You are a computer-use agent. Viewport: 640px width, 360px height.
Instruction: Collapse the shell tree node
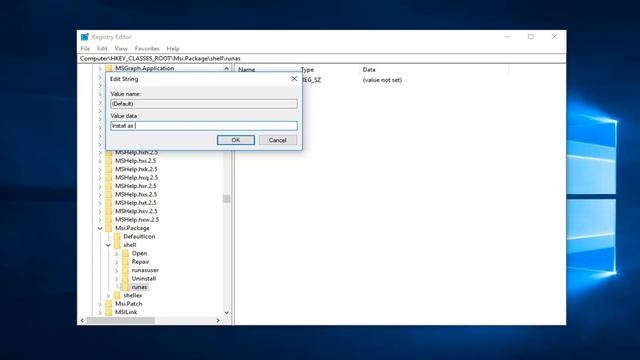point(108,245)
